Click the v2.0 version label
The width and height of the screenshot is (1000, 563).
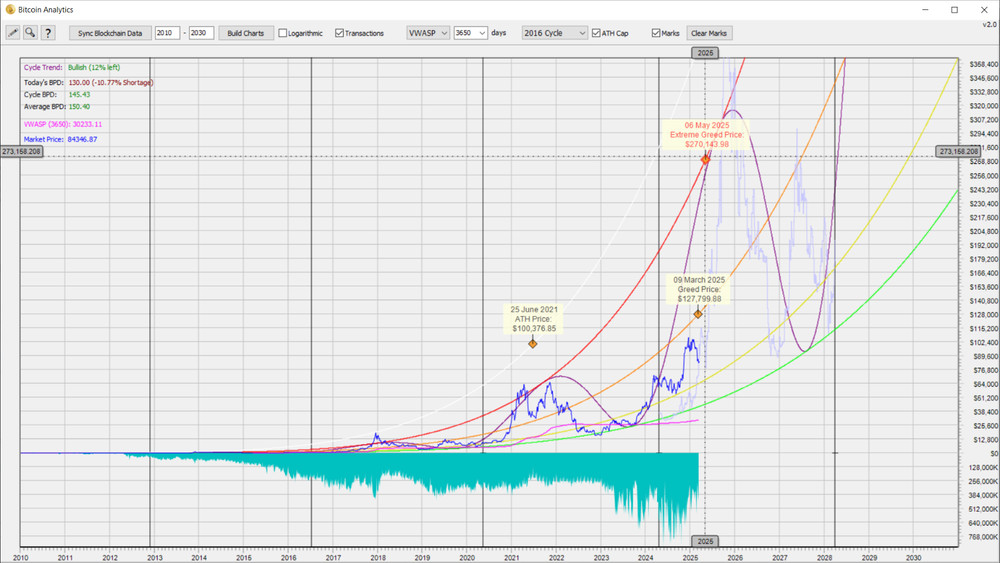pyautogui.click(x=989, y=24)
